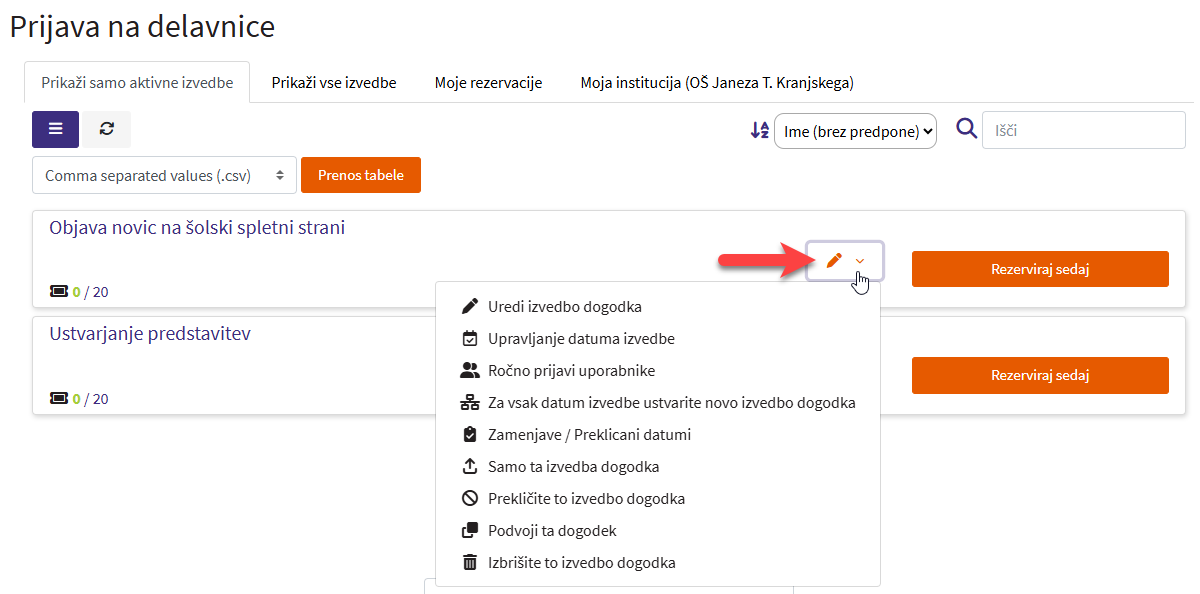Open the 'Ime (brez predpone)' sort dropdown

855,131
